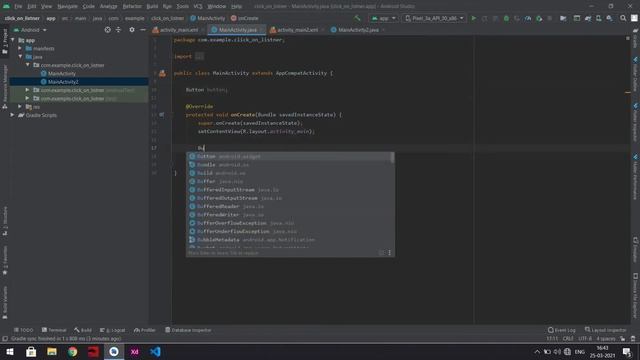
Task: Open Visual Studio Code from taskbar
Action: click(x=155, y=352)
